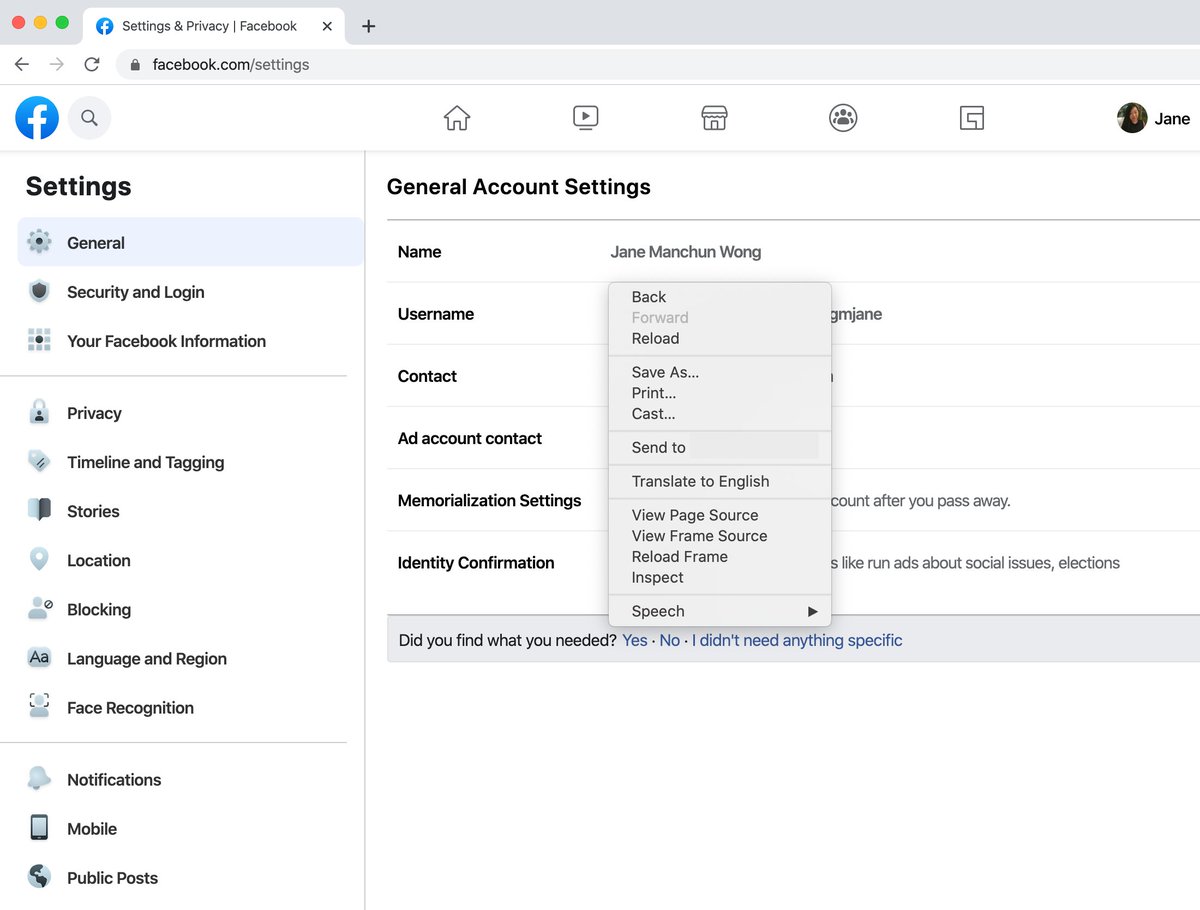Image resolution: width=1200 pixels, height=910 pixels.
Task: Click the Timeline and Tagging tag icon
Action: [x=39, y=461]
